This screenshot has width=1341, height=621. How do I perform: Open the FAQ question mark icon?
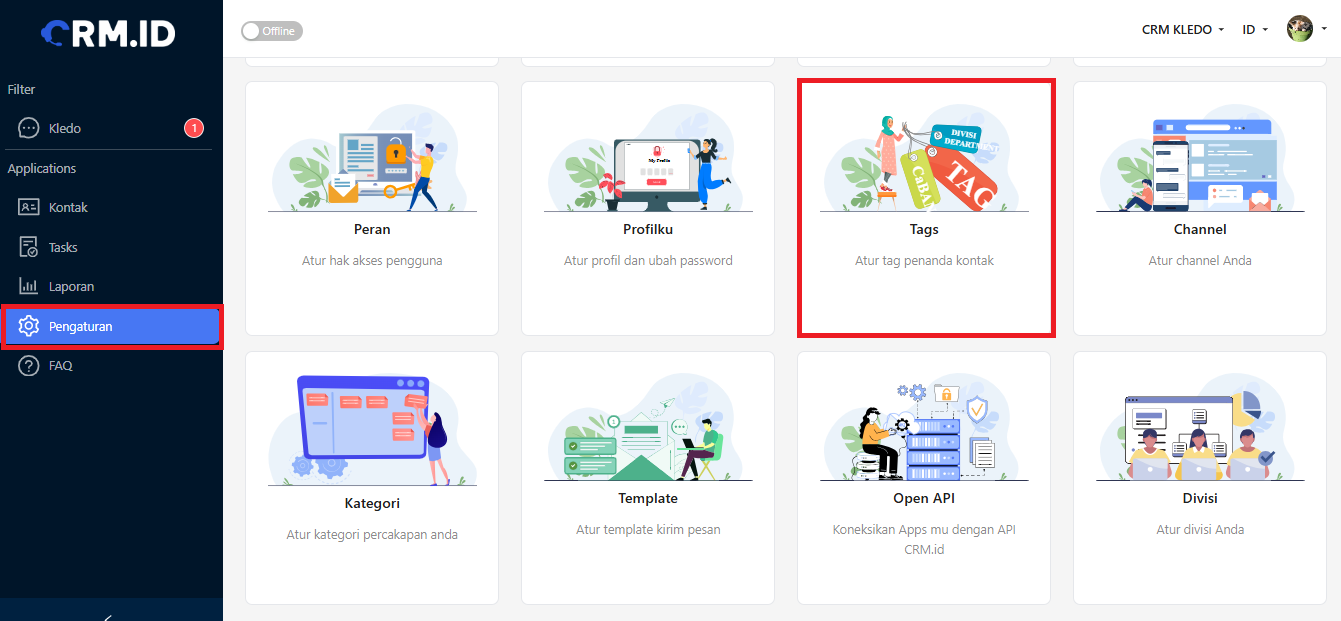pyautogui.click(x=29, y=365)
